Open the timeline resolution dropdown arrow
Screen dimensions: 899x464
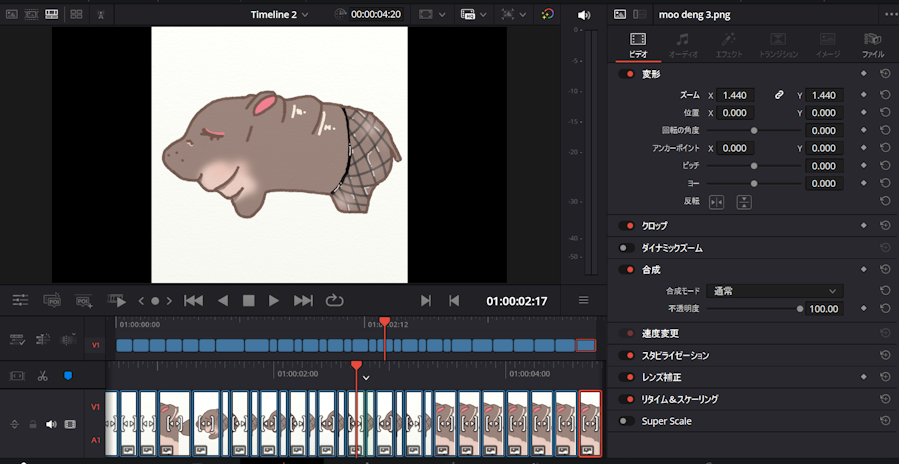click(483, 14)
